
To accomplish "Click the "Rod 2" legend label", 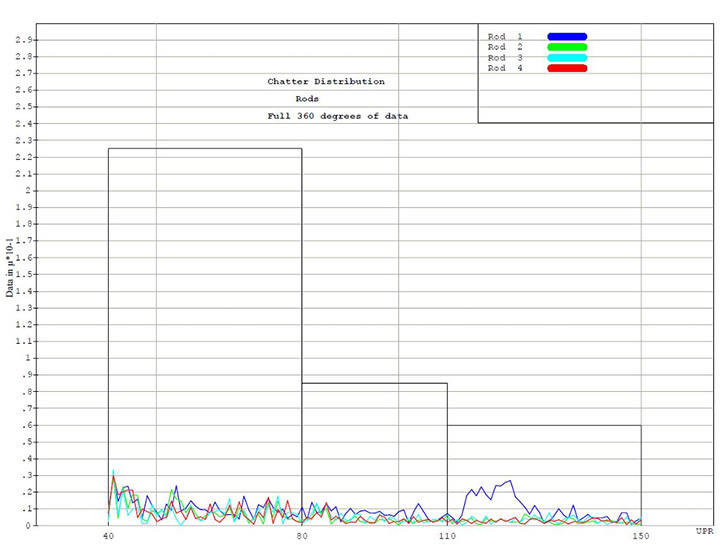I will pyautogui.click(x=505, y=47).
